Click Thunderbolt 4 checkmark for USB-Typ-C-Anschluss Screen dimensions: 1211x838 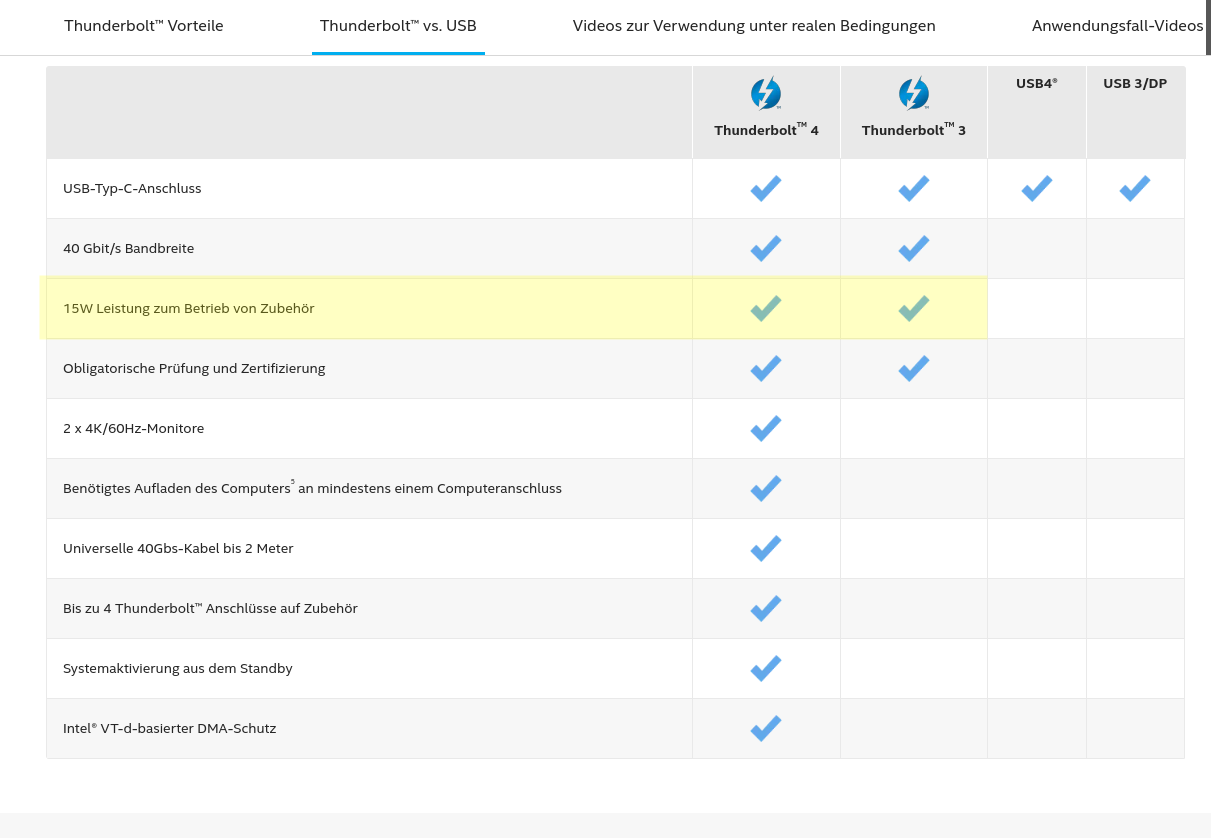point(766,188)
